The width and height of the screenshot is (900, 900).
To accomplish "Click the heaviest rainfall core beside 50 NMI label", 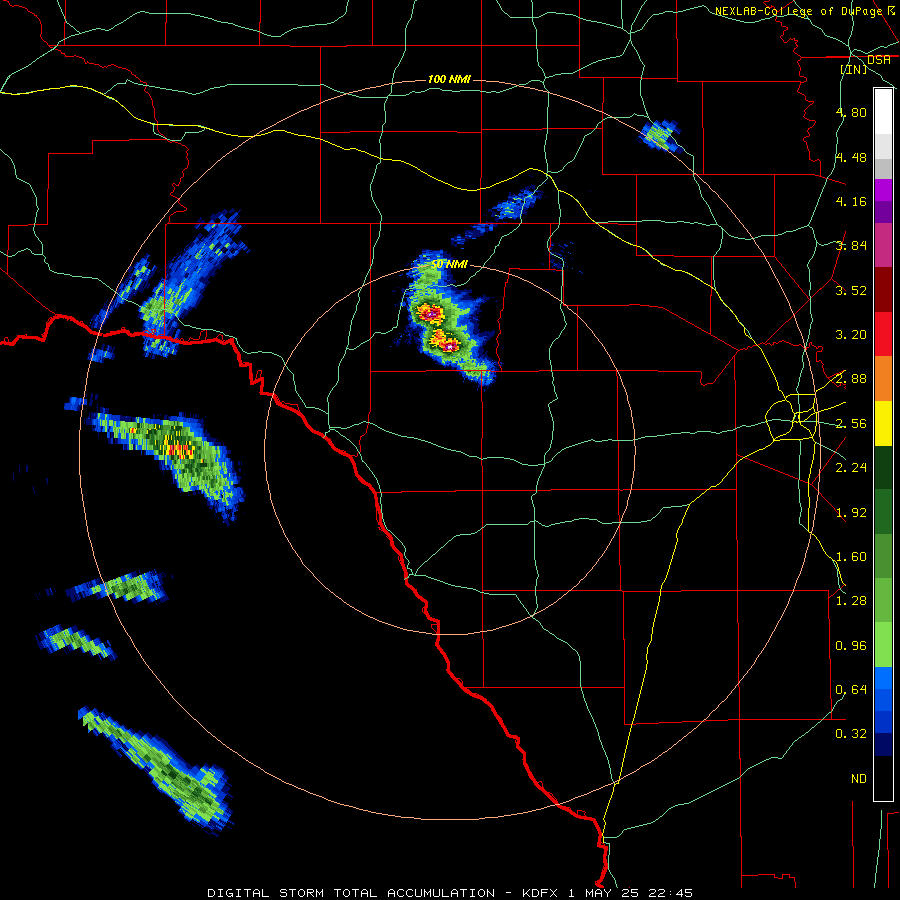I will [x=429, y=314].
